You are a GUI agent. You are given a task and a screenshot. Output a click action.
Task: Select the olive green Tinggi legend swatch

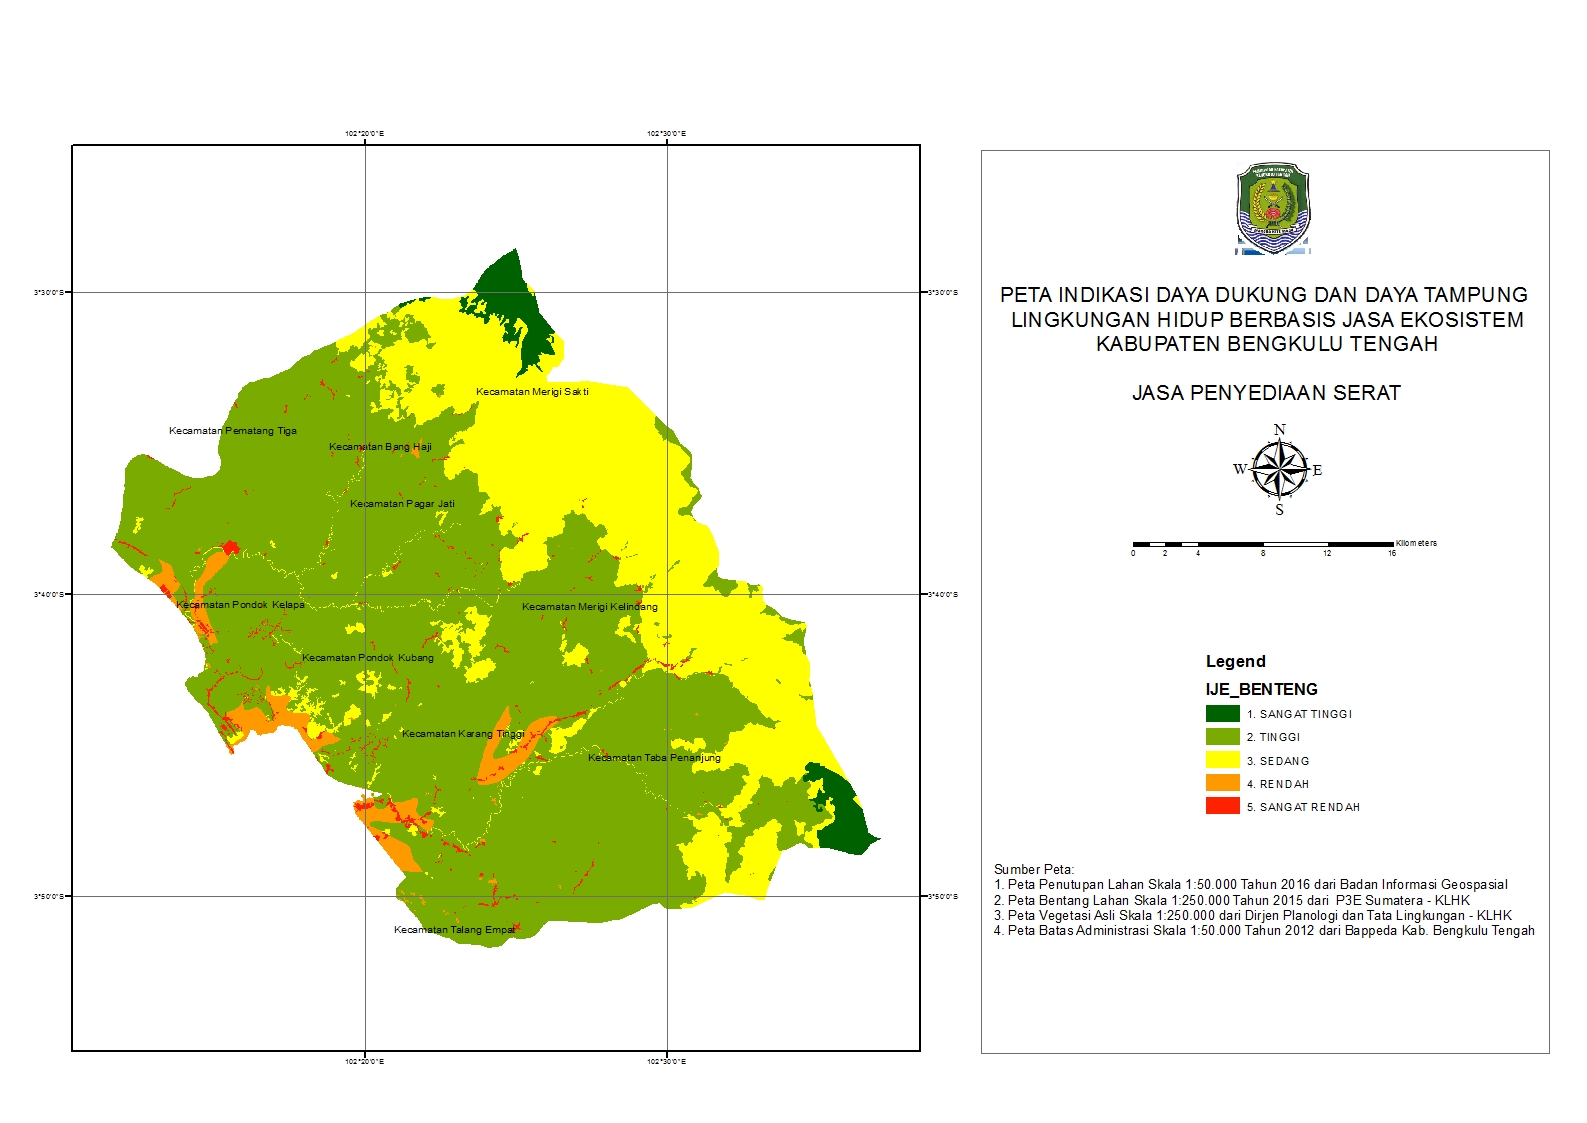pos(1222,737)
